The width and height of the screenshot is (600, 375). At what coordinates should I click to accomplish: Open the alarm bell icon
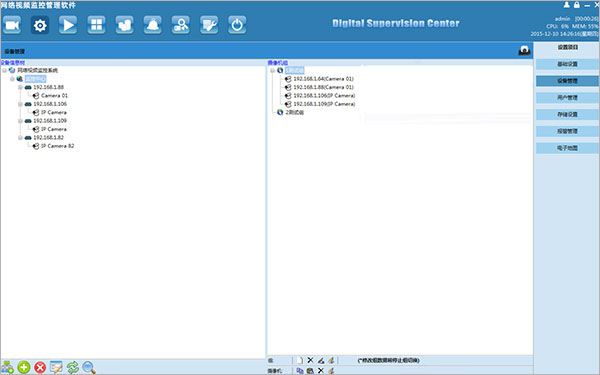tap(153, 25)
